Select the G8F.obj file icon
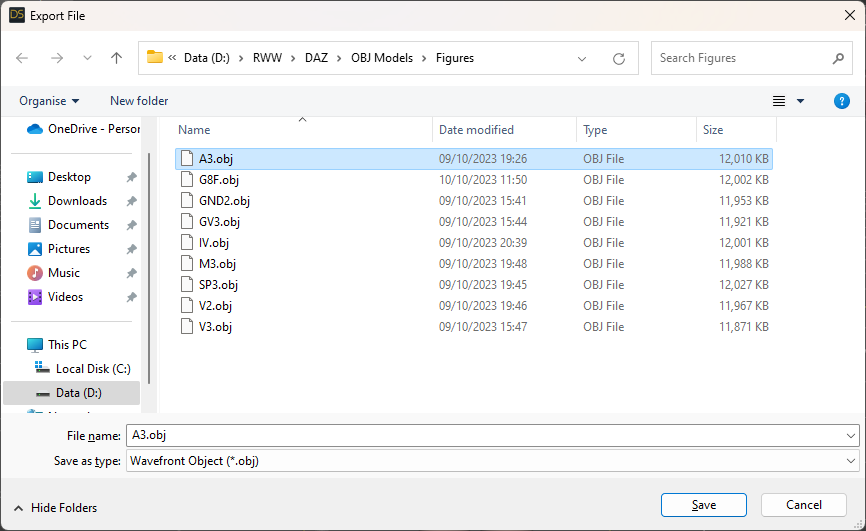This screenshot has height=531, width=866. click(186, 180)
